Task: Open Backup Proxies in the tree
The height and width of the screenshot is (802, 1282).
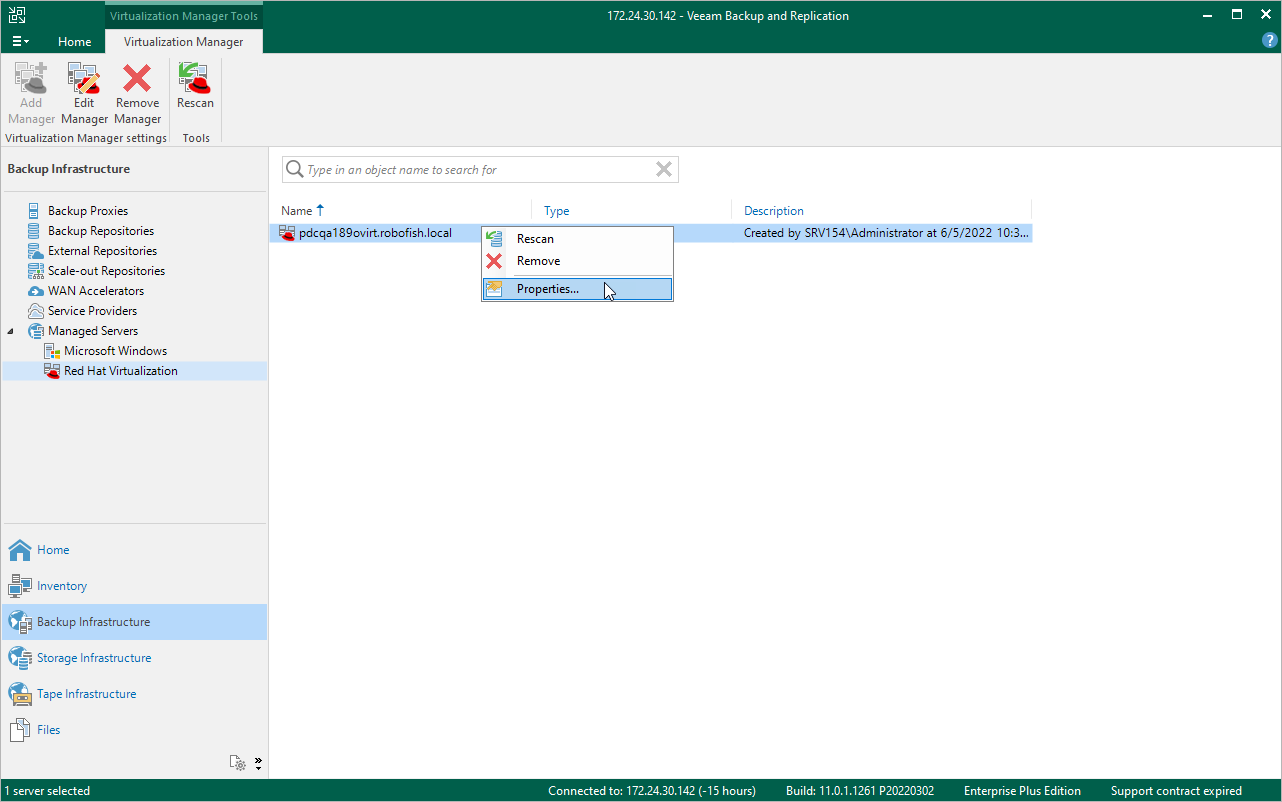Action: [88, 211]
